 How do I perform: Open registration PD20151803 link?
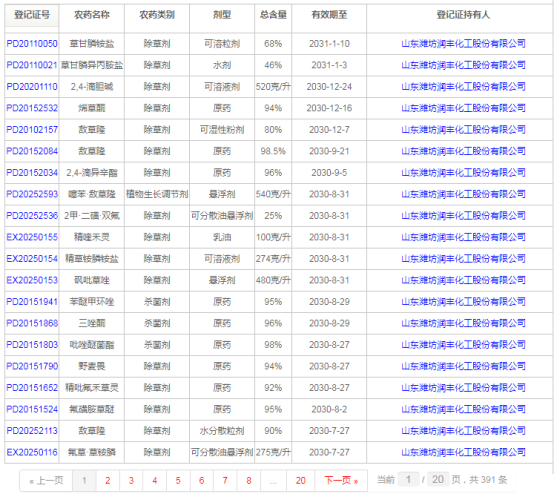[32, 345]
